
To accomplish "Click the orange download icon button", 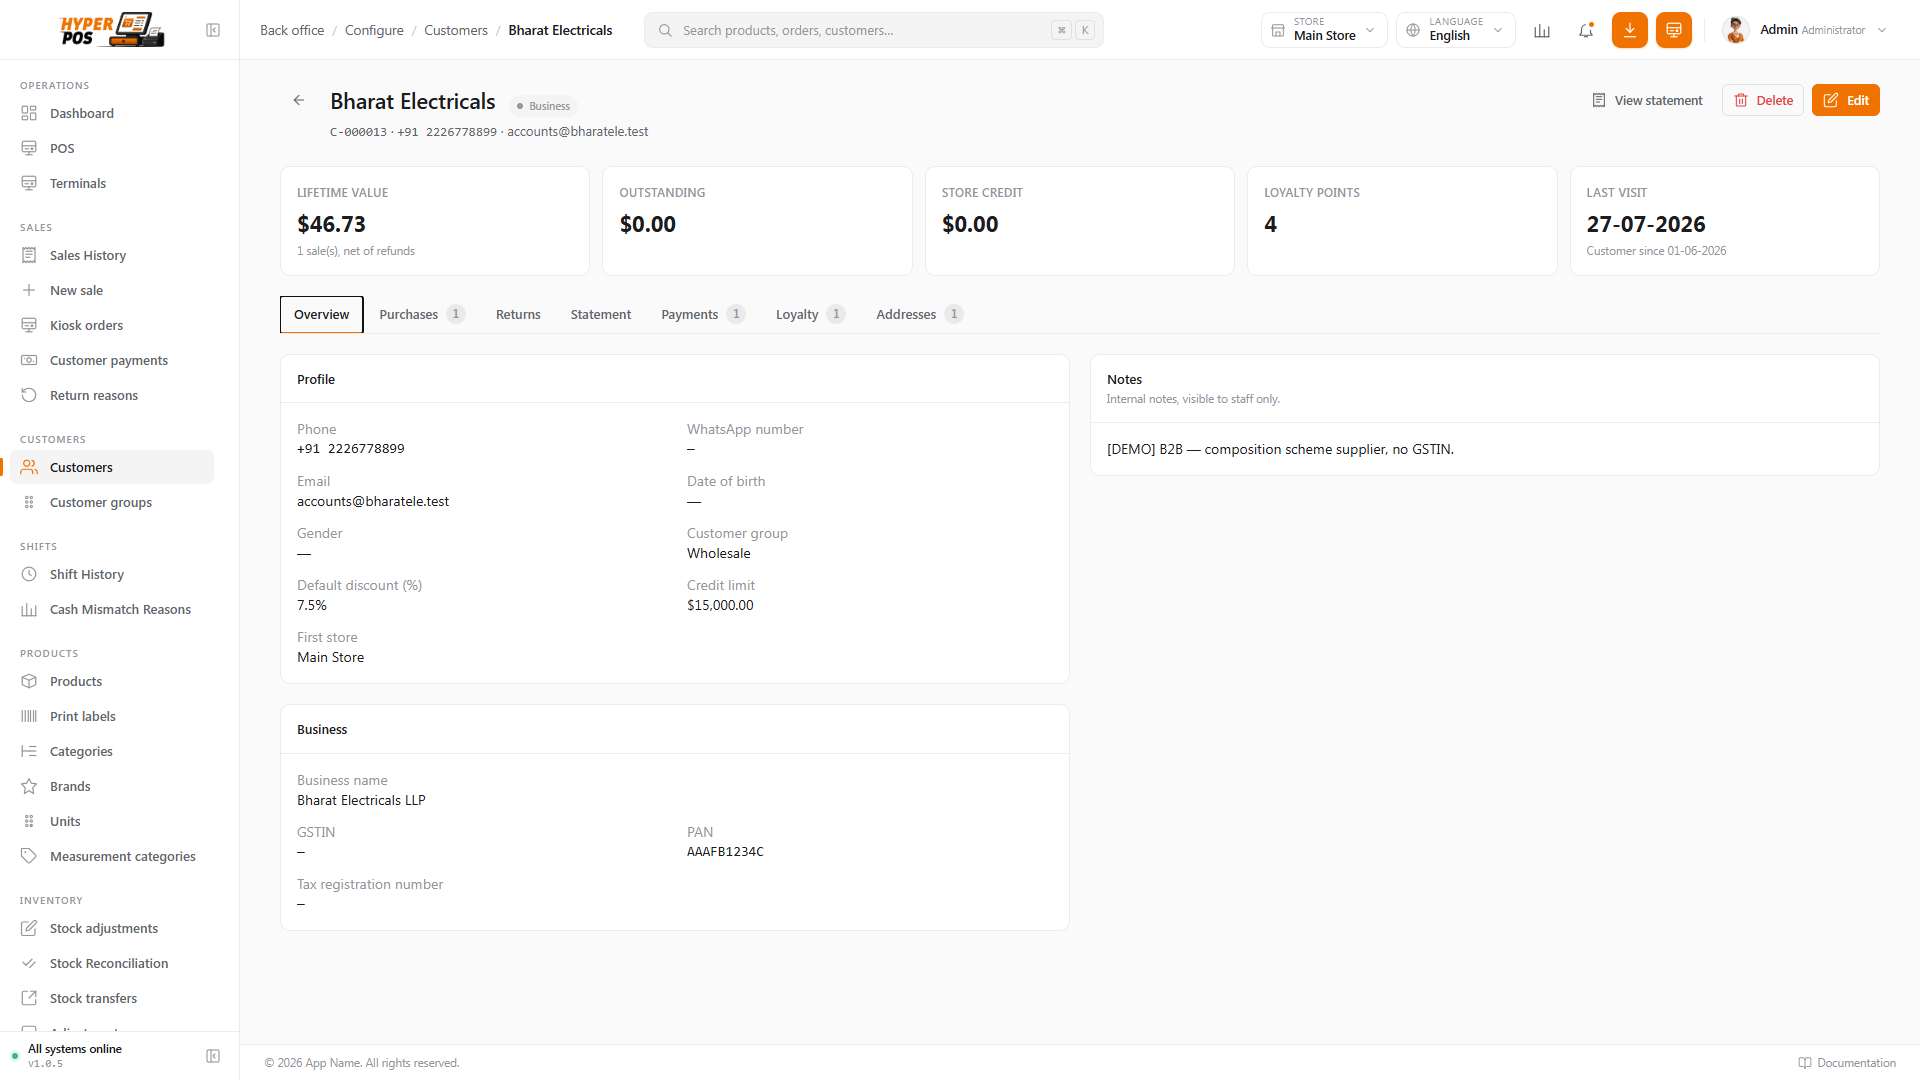I will 1630,30.
